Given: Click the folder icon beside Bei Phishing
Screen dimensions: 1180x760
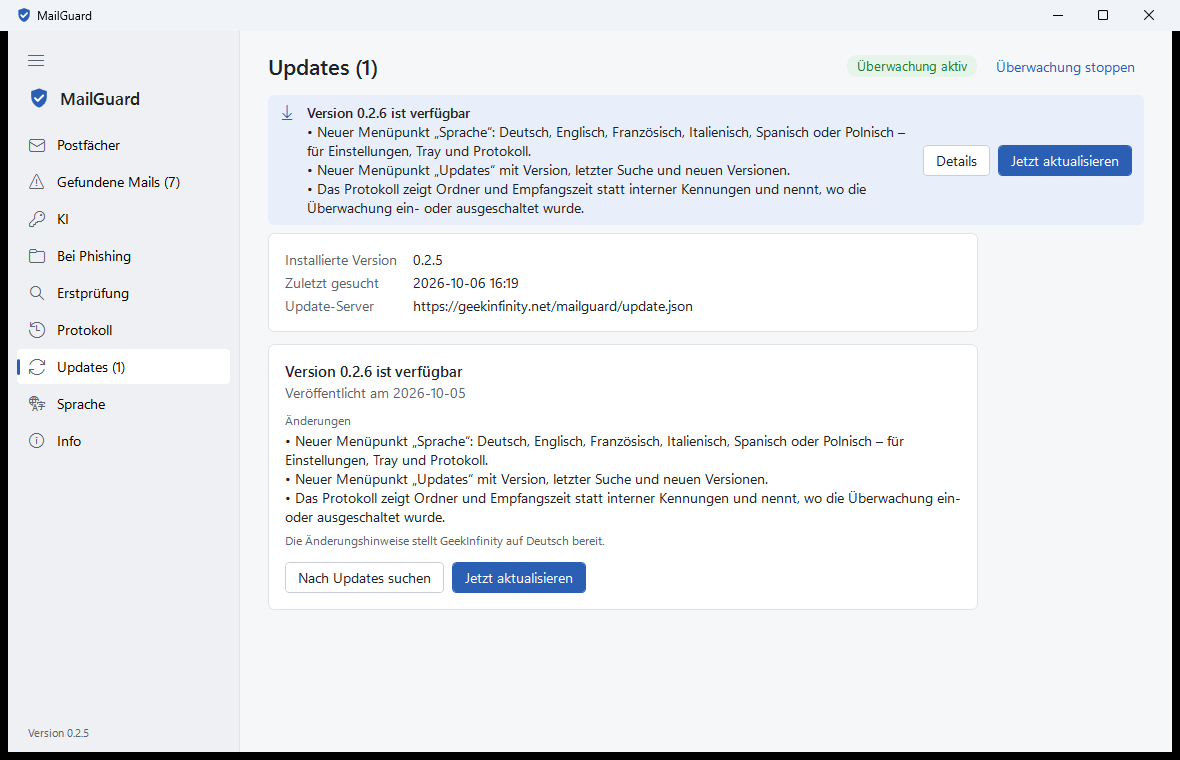Looking at the screenshot, I should [37, 256].
